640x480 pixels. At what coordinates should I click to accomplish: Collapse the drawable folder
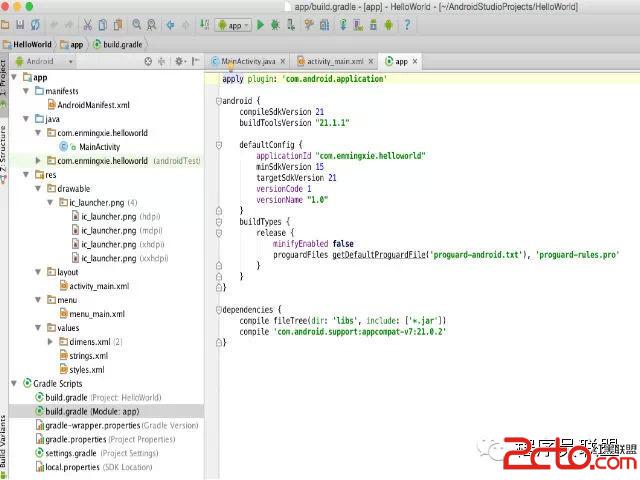(x=38, y=189)
